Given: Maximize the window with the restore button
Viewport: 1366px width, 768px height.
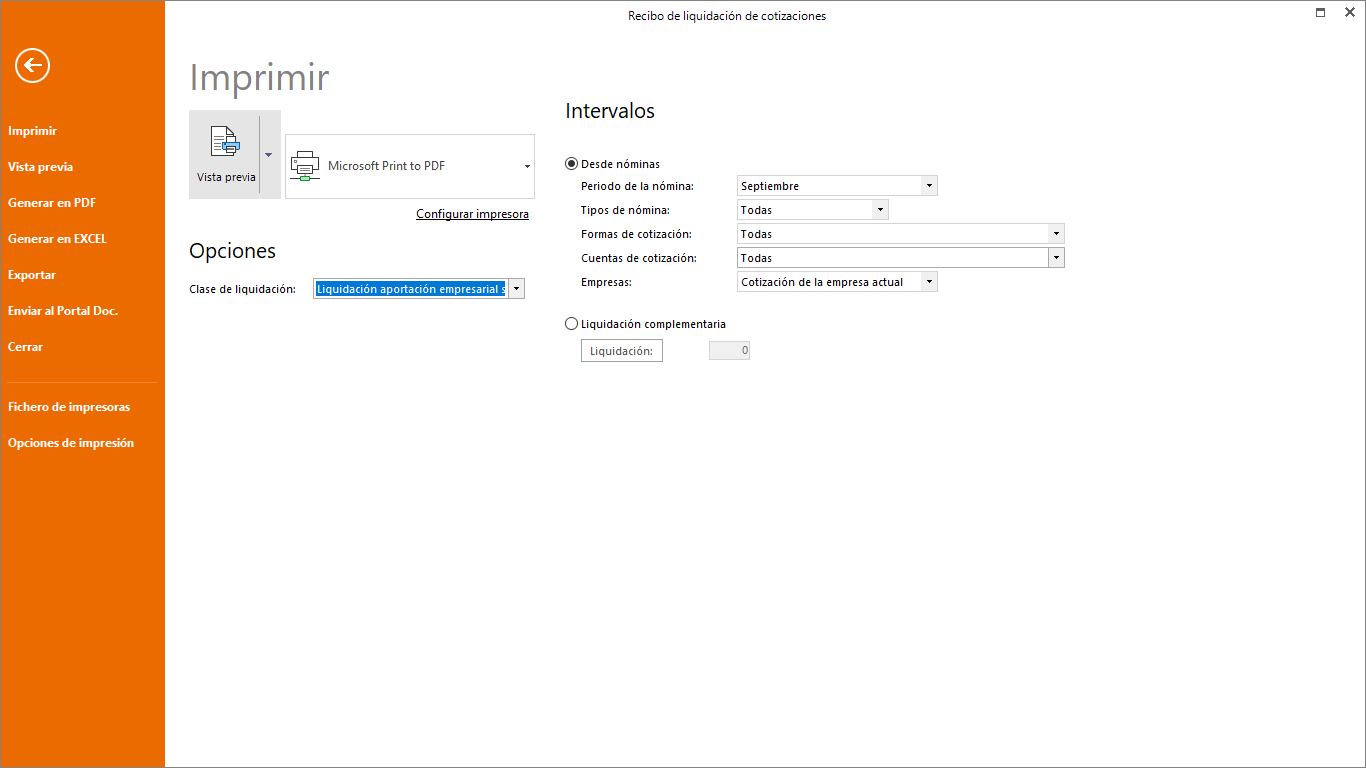Looking at the screenshot, I should tap(1320, 12).
